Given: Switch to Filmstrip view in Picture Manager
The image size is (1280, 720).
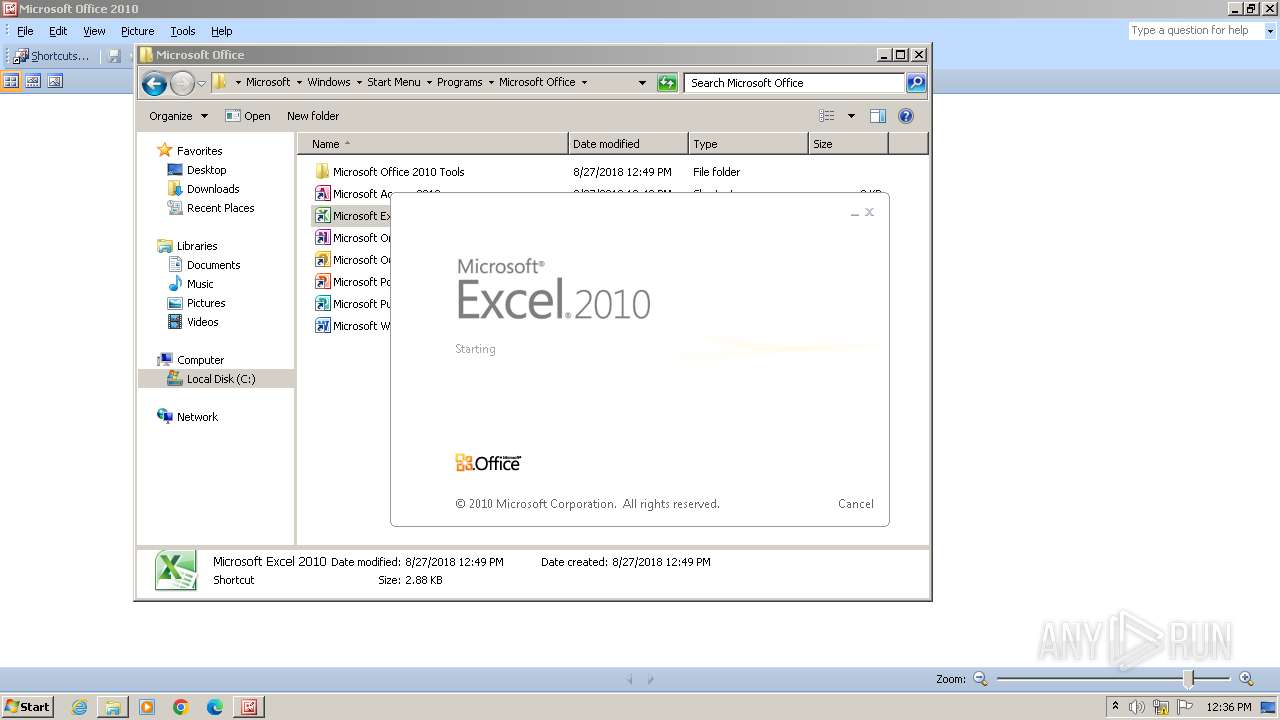Looking at the screenshot, I should [33, 81].
